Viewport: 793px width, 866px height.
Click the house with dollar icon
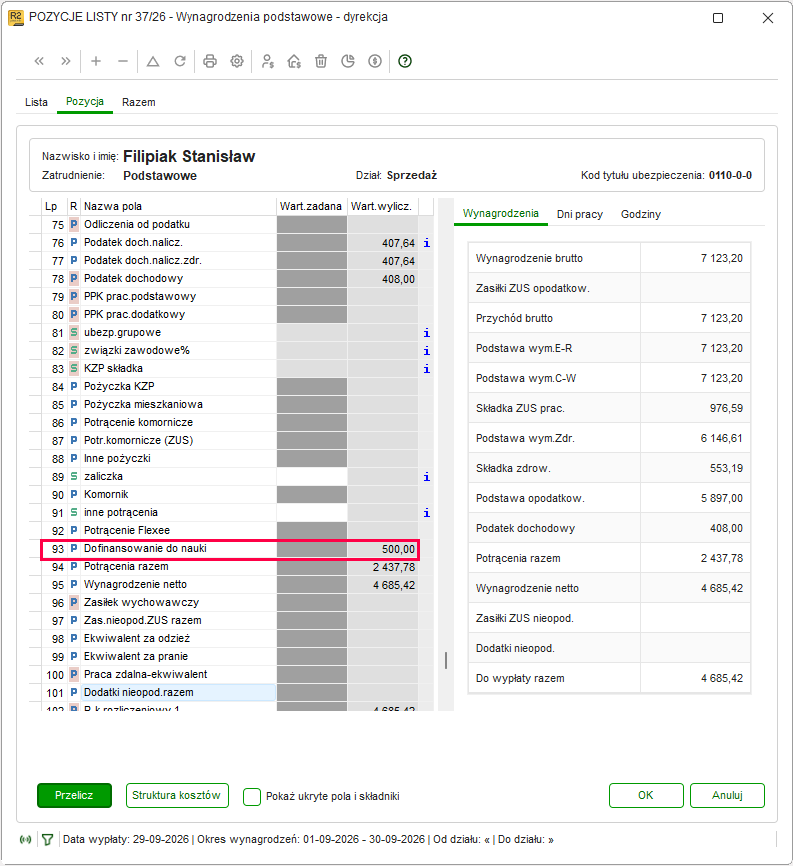pyautogui.click(x=294, y=61)
